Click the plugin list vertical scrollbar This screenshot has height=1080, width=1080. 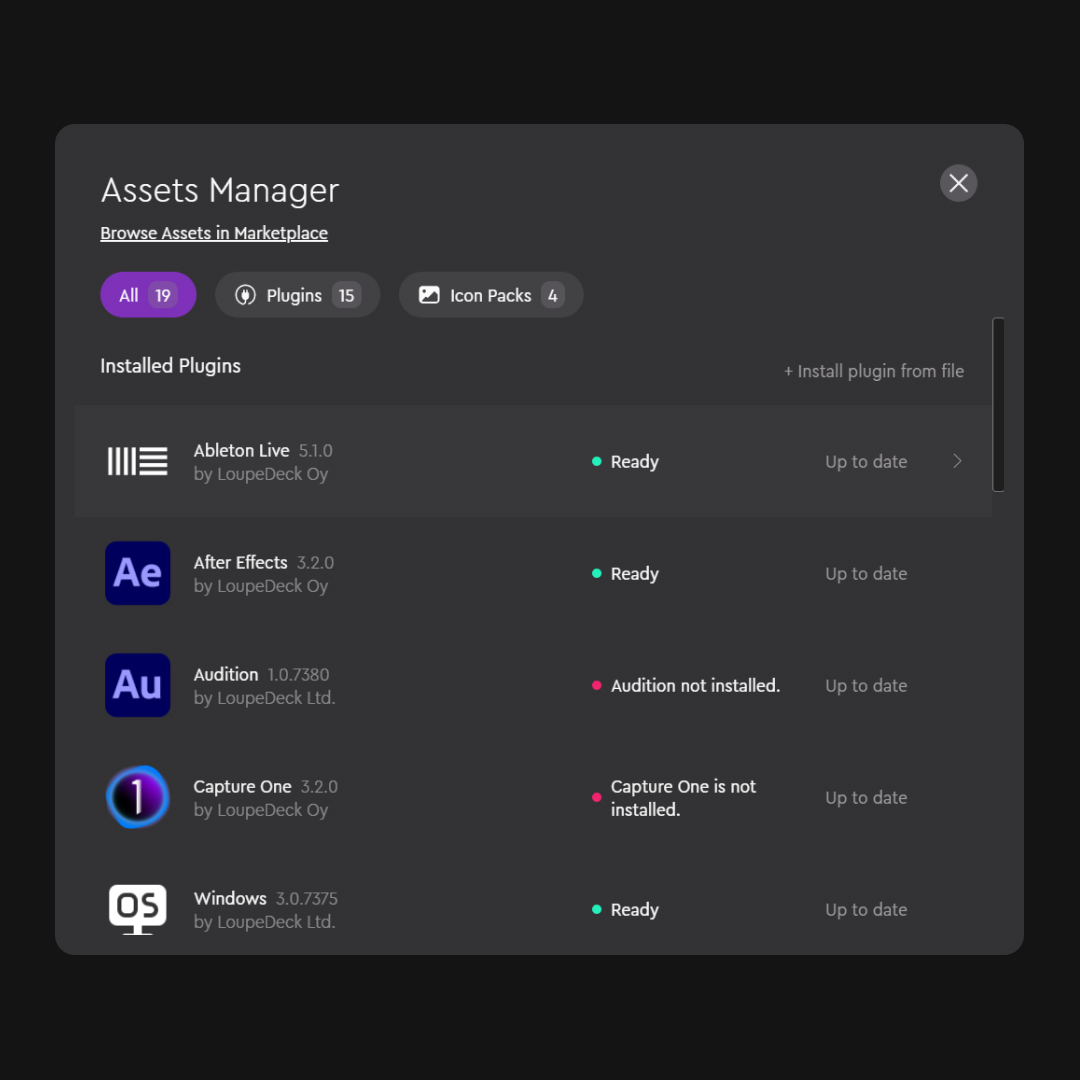point(998,405)
